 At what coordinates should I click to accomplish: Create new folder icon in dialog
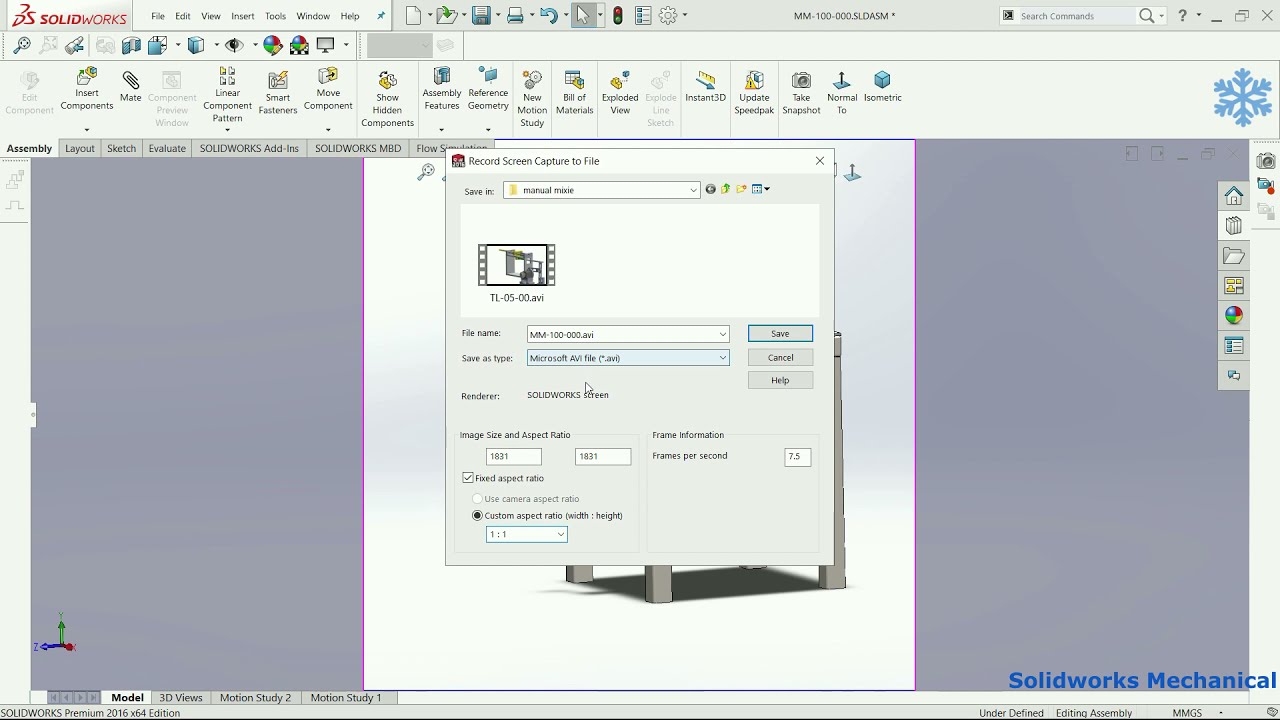click(x=741, y=189)
